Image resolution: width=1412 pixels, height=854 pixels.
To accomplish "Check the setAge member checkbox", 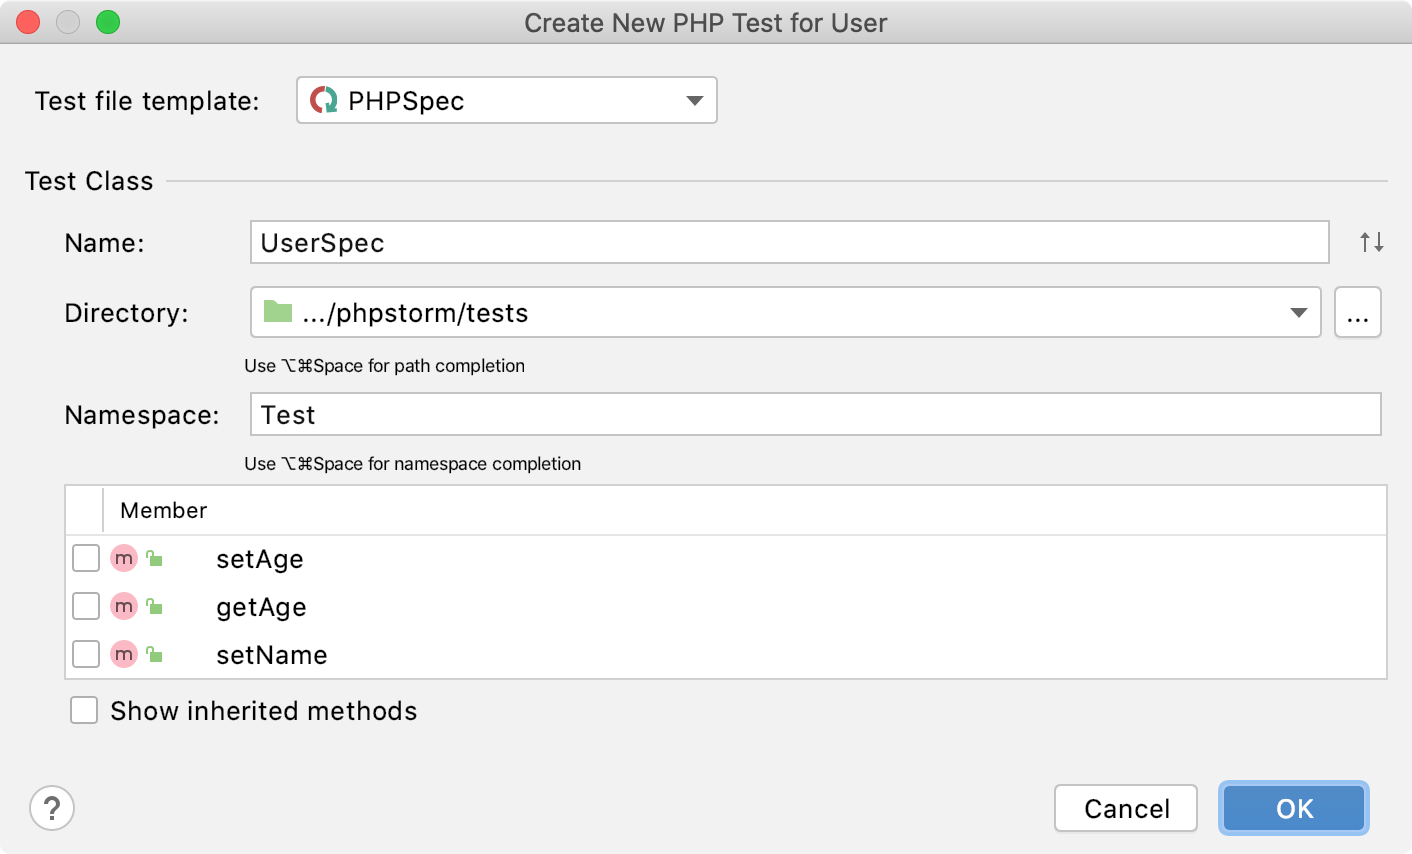I will pos(86,558).
